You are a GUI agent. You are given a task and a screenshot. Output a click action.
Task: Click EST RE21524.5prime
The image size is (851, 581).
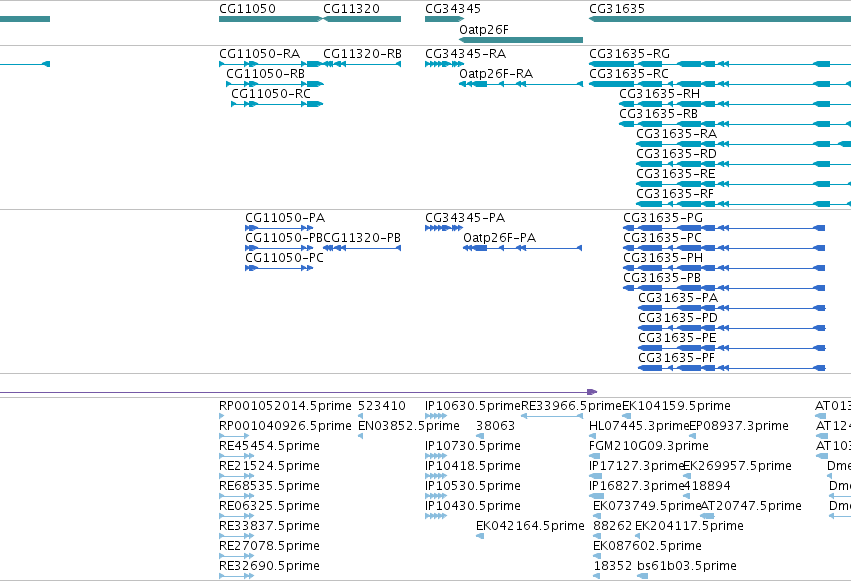(269, 467)
